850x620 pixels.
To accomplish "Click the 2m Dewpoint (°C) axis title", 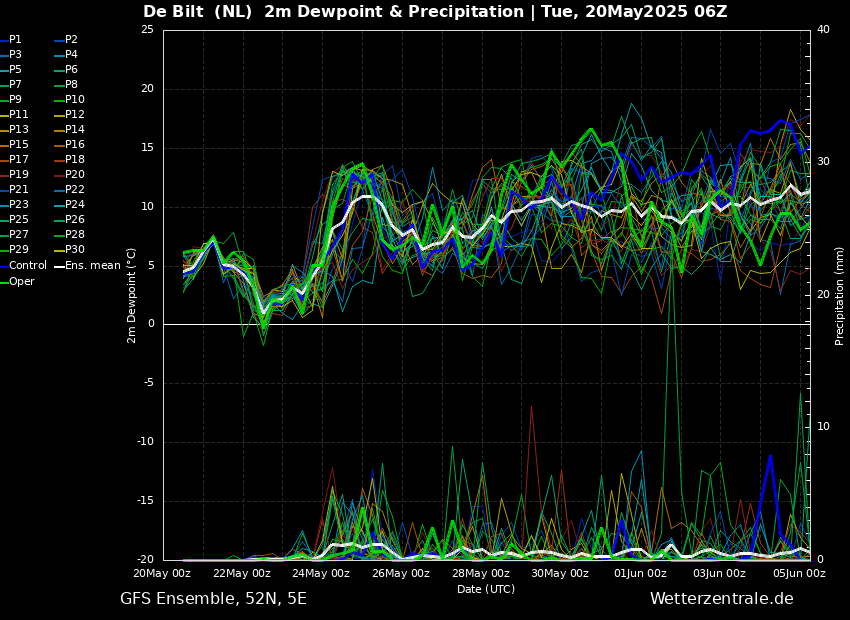I will 131,296.
